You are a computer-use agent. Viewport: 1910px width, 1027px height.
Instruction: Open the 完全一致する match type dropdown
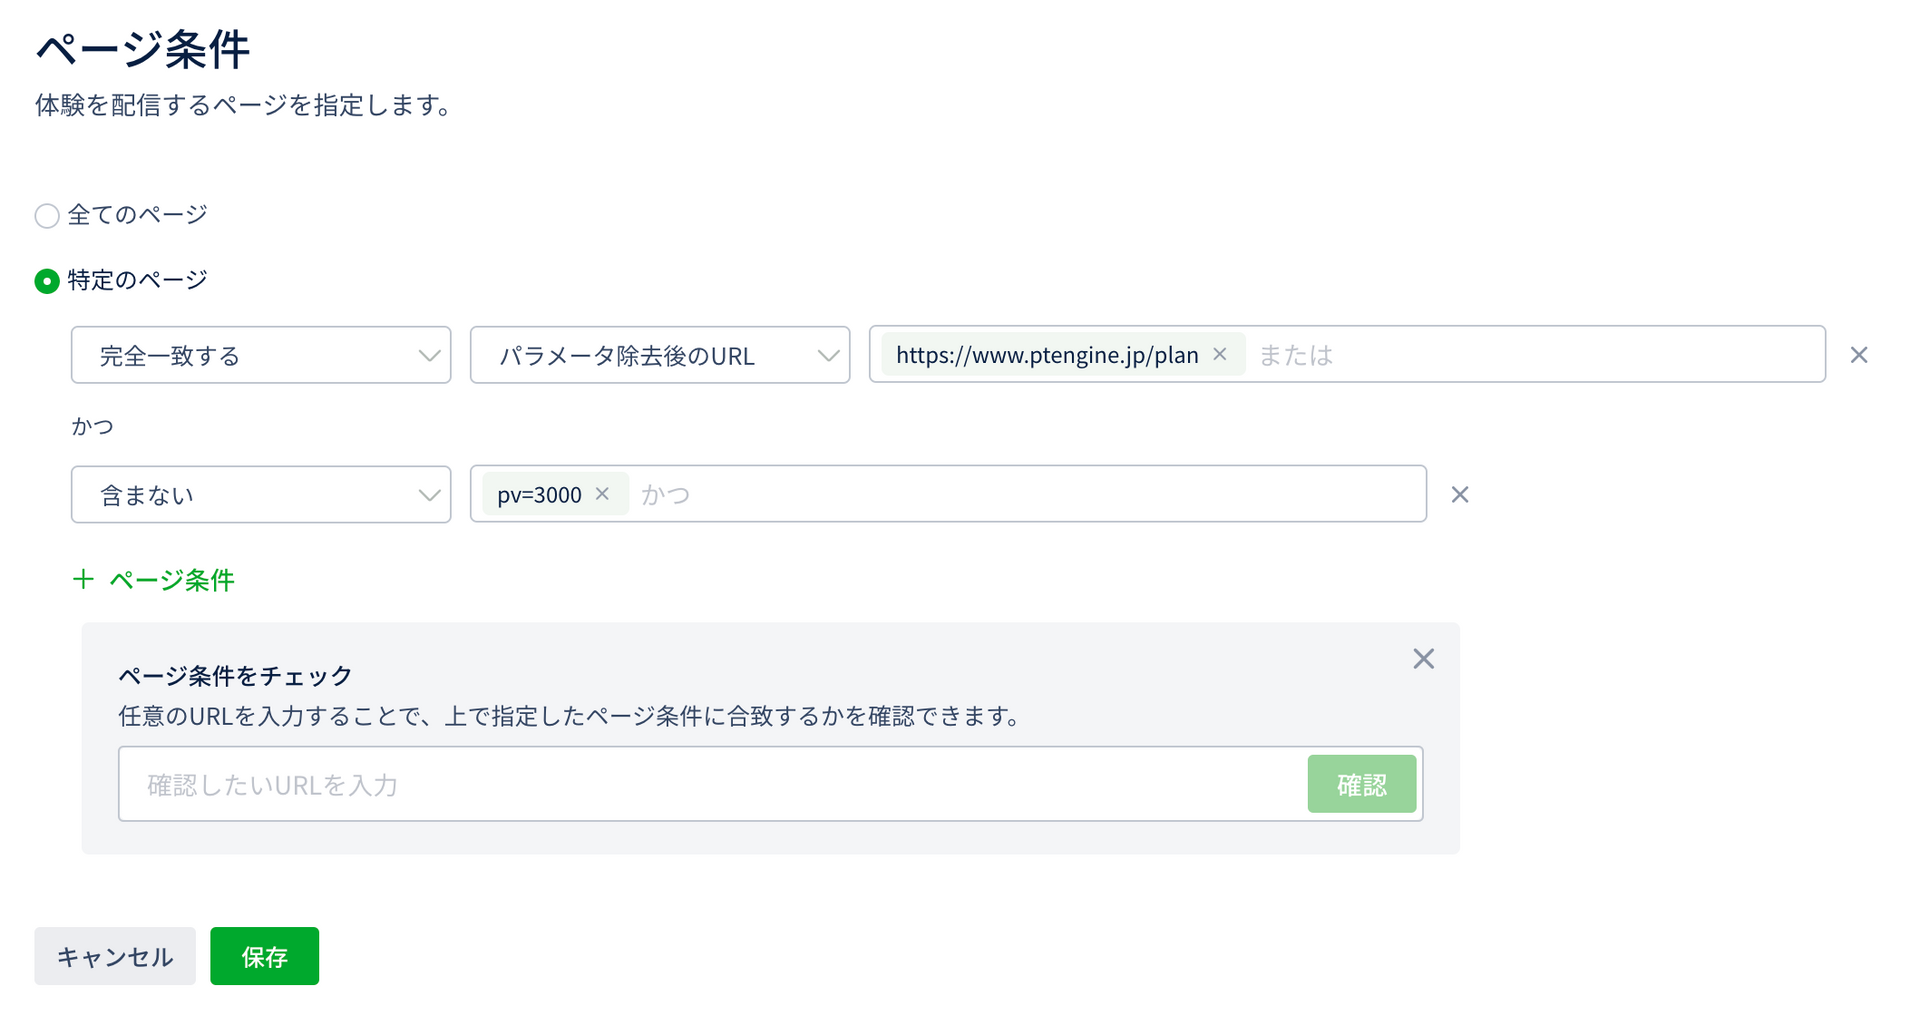[x=260, y=355]
